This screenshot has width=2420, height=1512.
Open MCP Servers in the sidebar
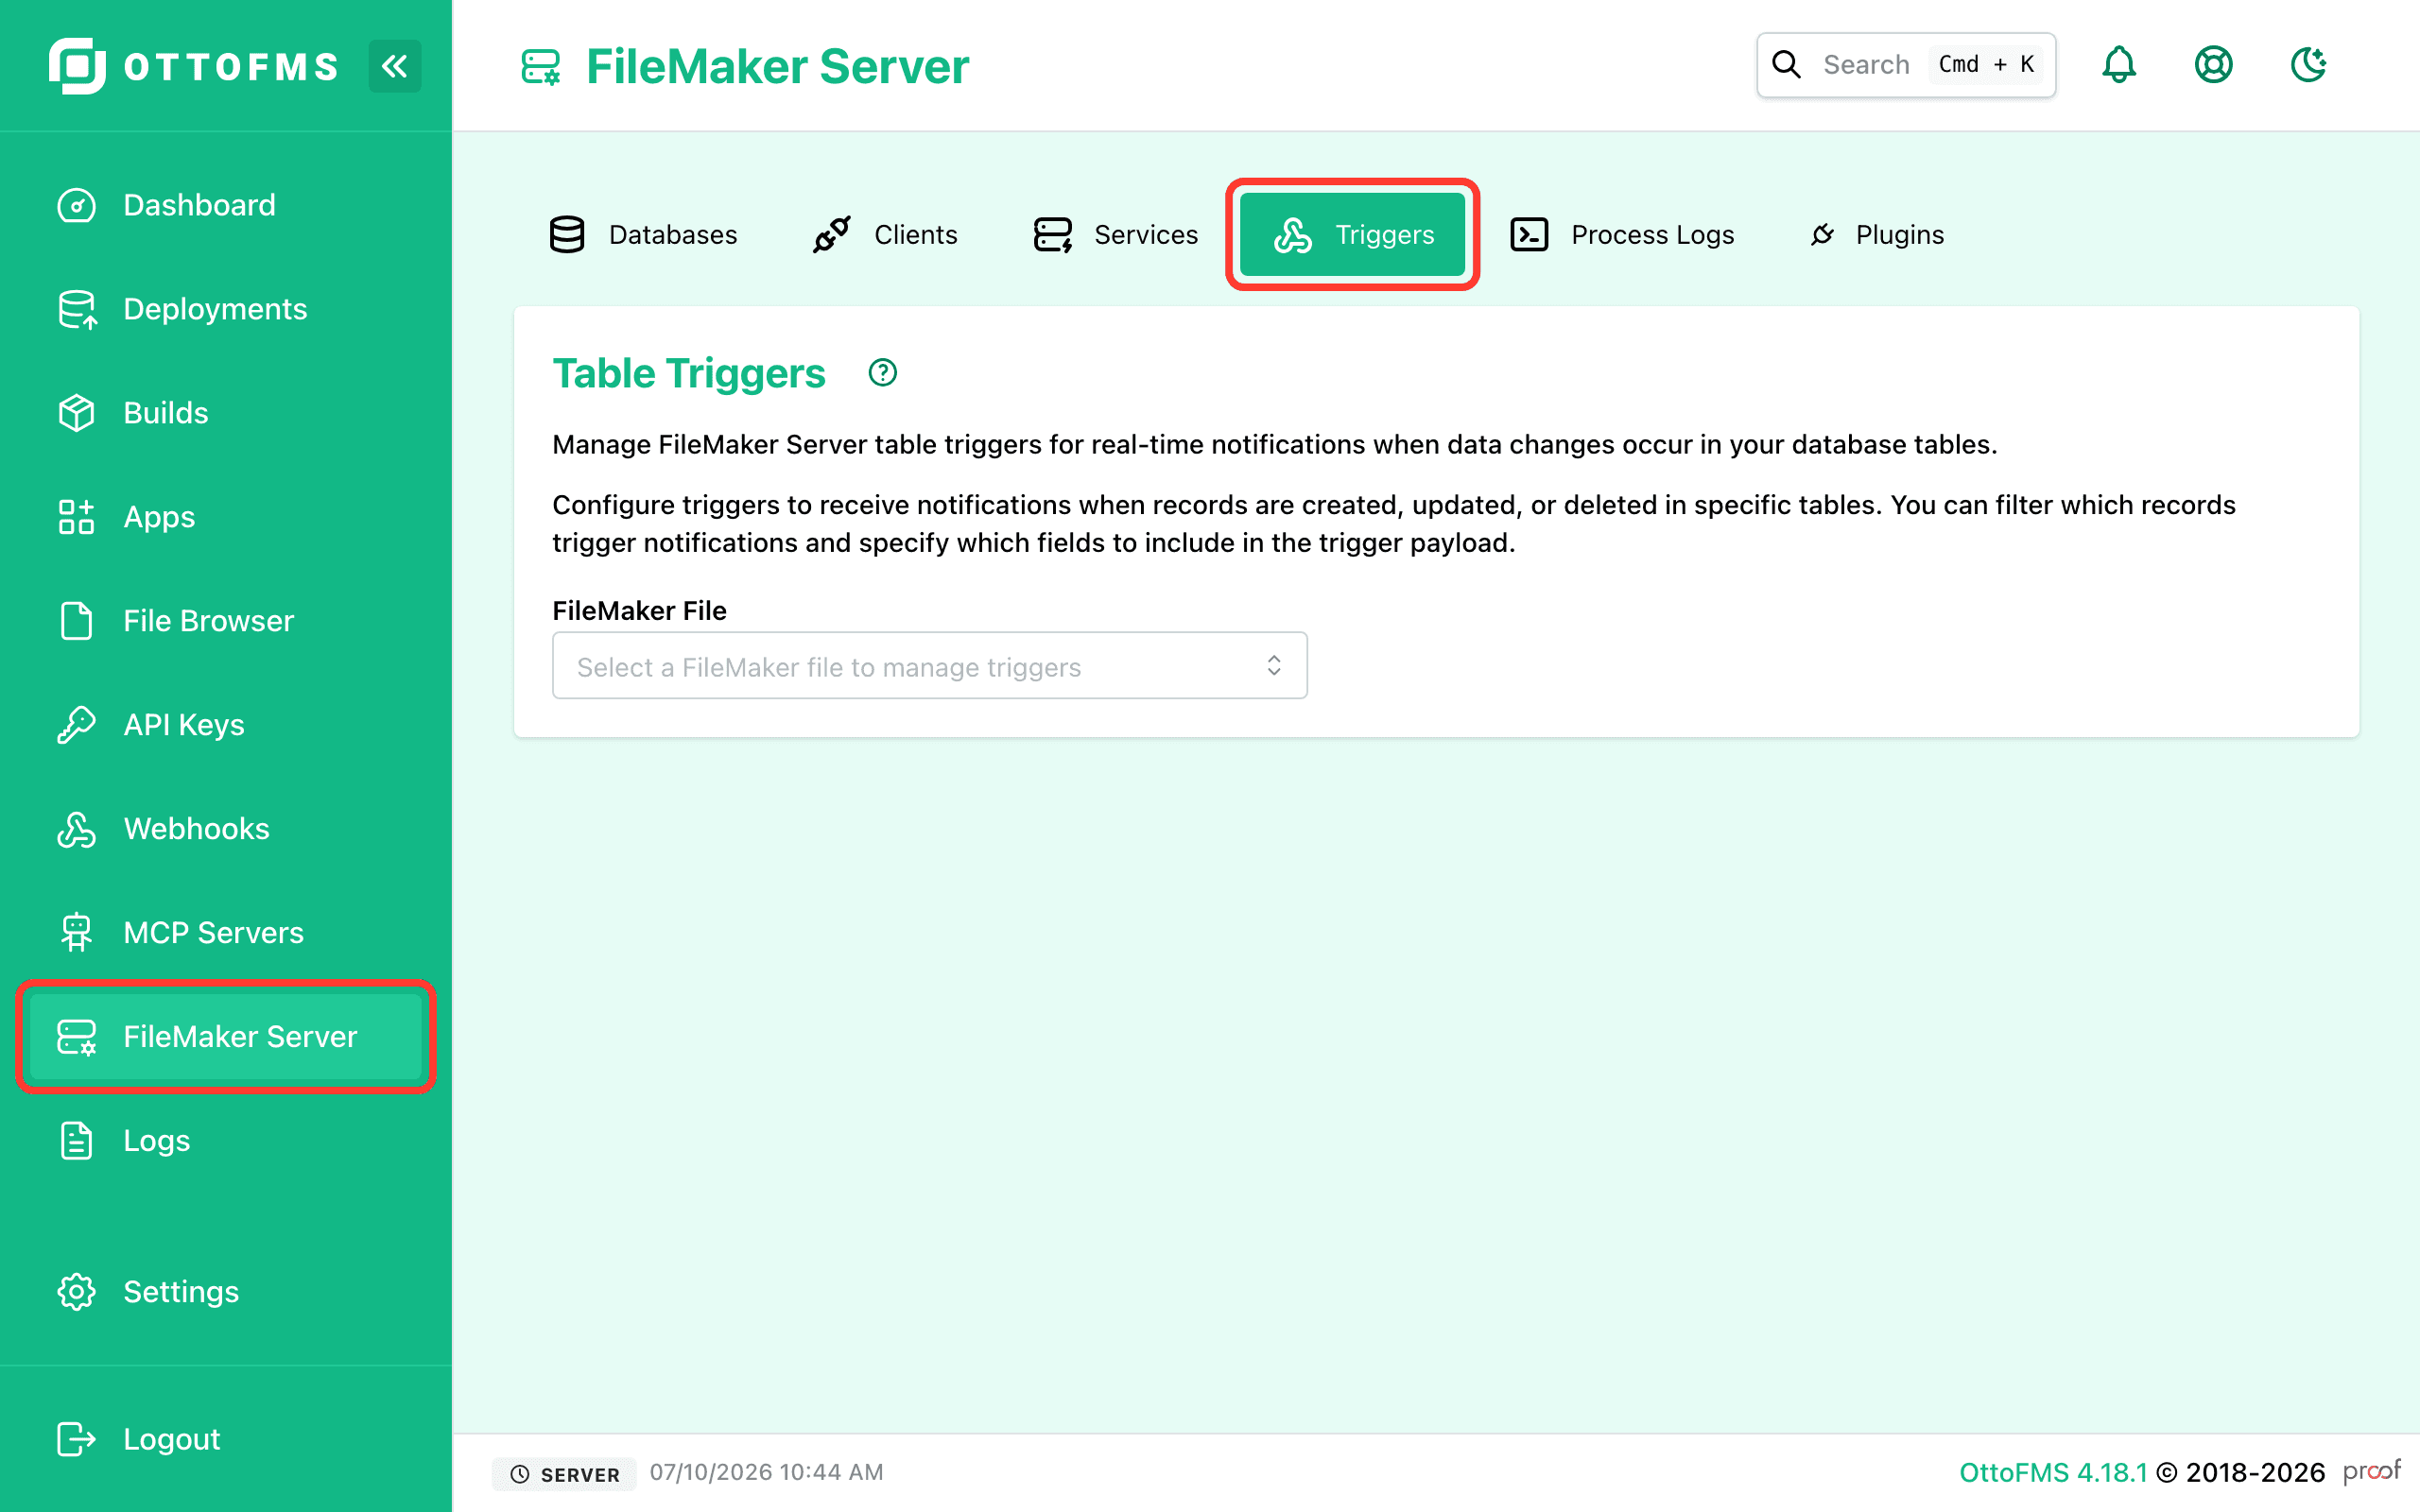coord(226,933)
